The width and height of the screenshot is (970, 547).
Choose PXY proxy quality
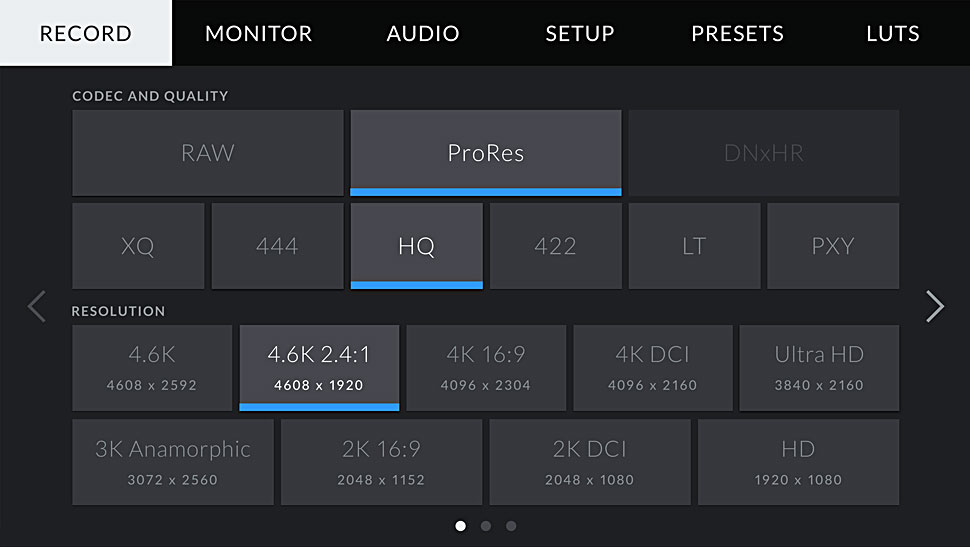(833, 246)
